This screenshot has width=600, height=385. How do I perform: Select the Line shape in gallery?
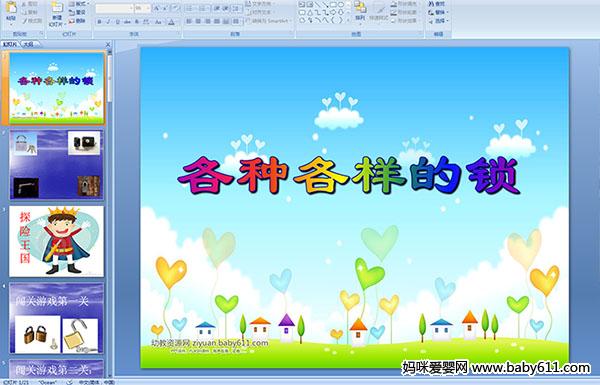click(317, 5)
